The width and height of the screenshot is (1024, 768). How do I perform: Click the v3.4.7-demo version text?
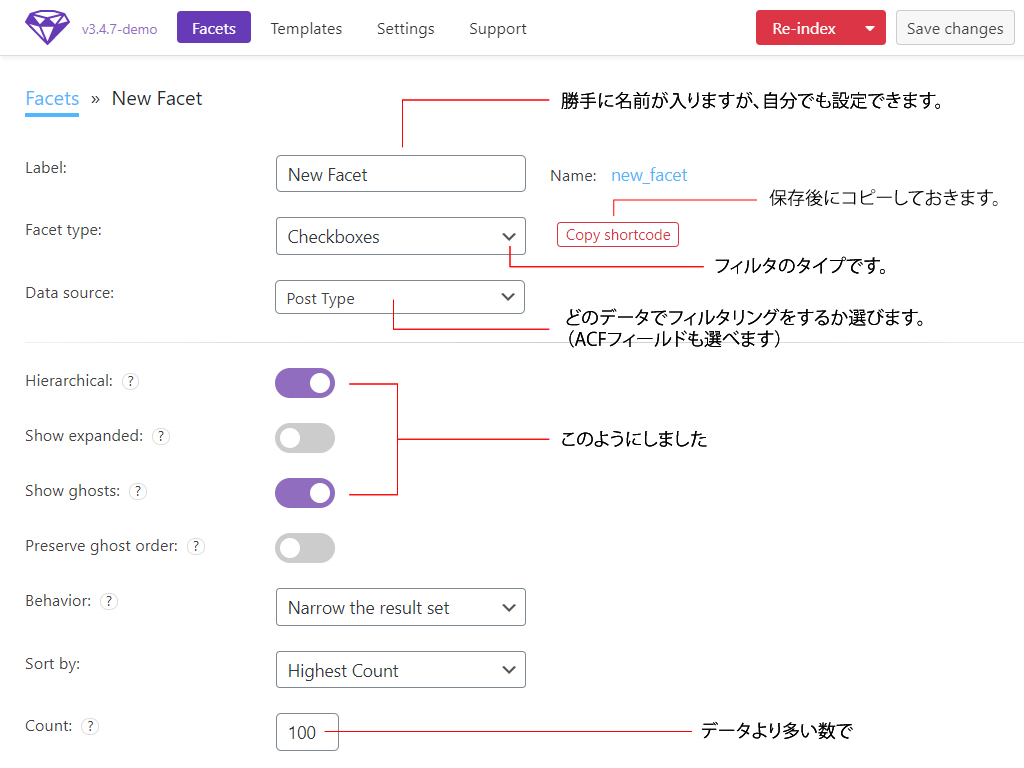(x=120, y=29)
